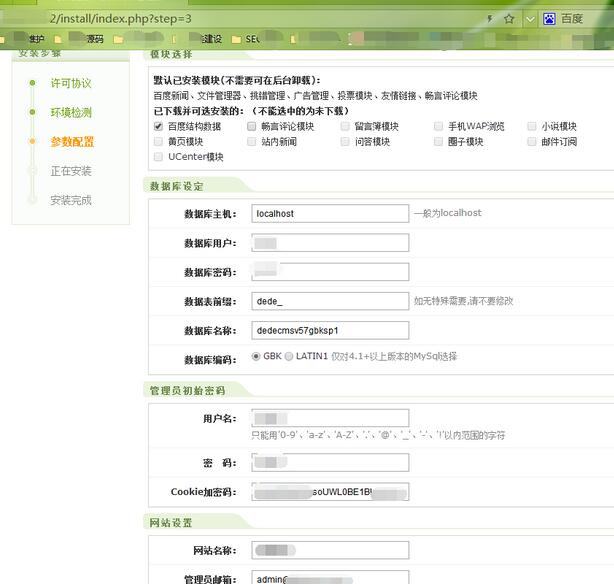This screenshot has height=584, width=614.
Task: Toggle the 百度结构数据 module checkbox
Action: click(x=158, y=127)
